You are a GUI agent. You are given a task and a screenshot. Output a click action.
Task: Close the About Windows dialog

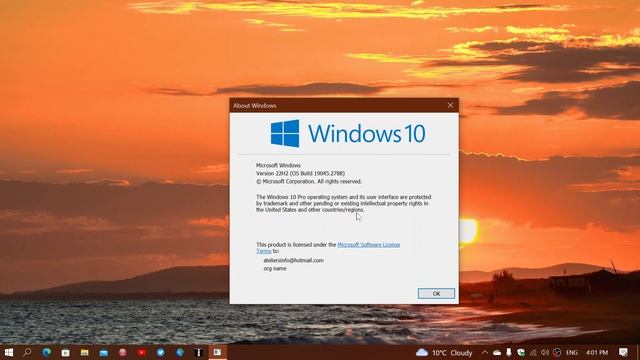(450, 105)
